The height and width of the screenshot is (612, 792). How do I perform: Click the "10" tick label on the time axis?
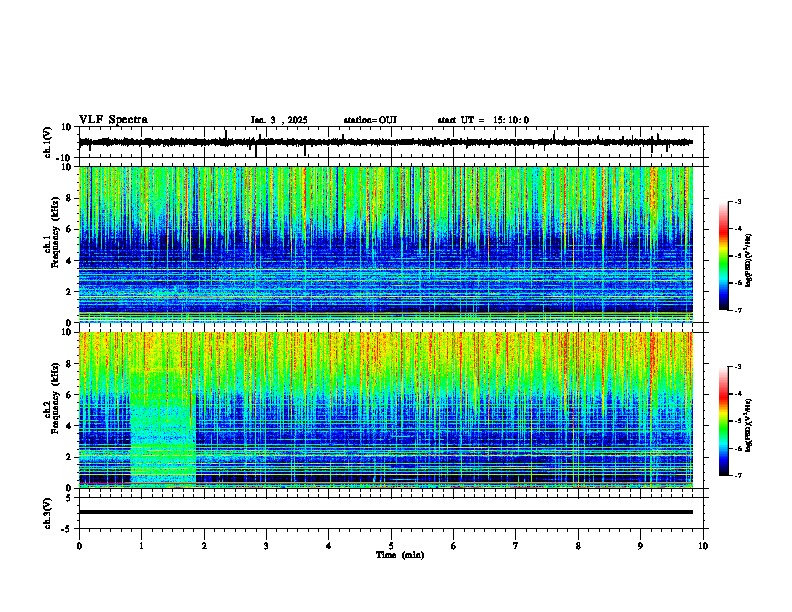pyautogui.click(x=703, y=546)
